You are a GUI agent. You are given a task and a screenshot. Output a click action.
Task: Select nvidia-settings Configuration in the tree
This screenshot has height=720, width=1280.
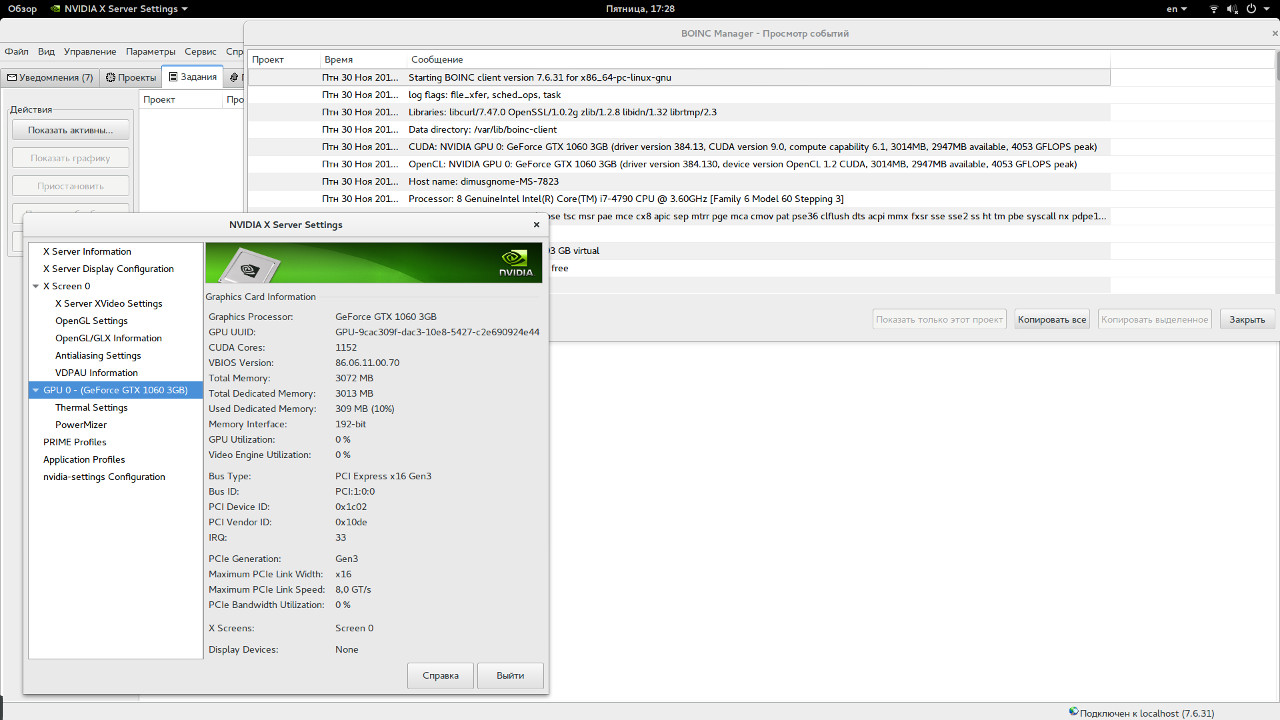104,477
